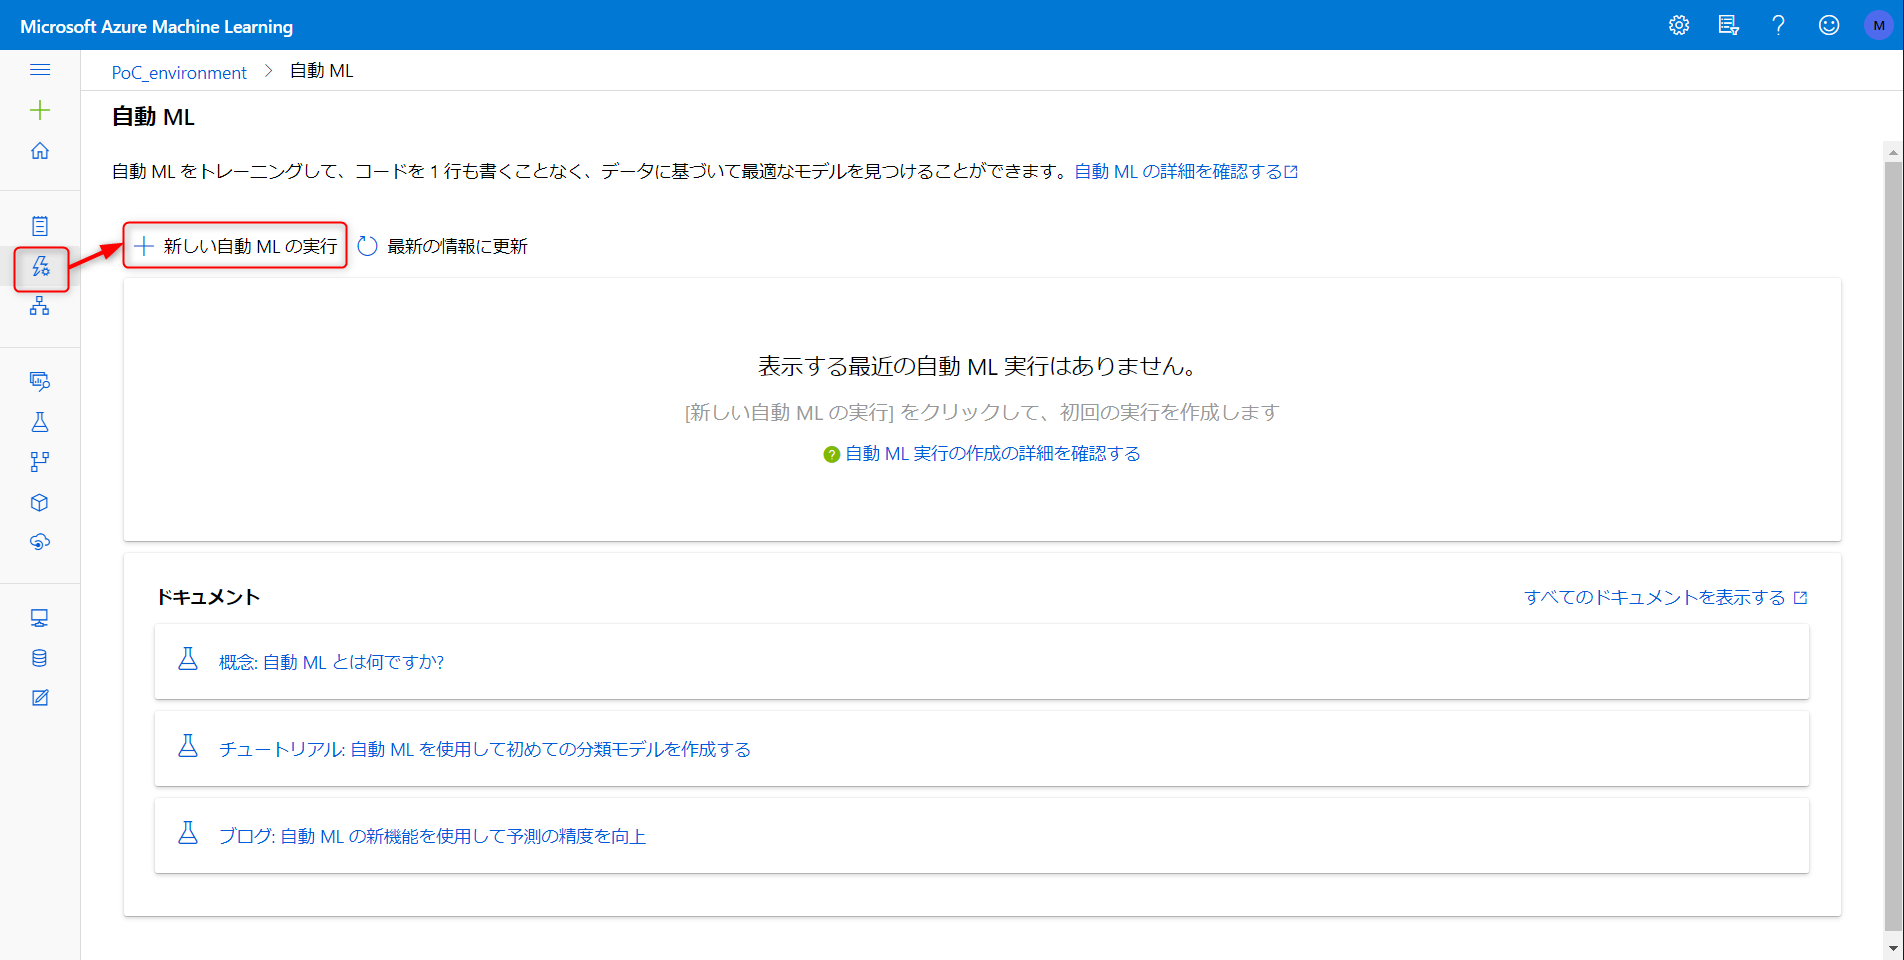The image size is (1904, 960).
Task: Open 概念: 自動 ML とは何ですか? document
Action: coord(331,662)
